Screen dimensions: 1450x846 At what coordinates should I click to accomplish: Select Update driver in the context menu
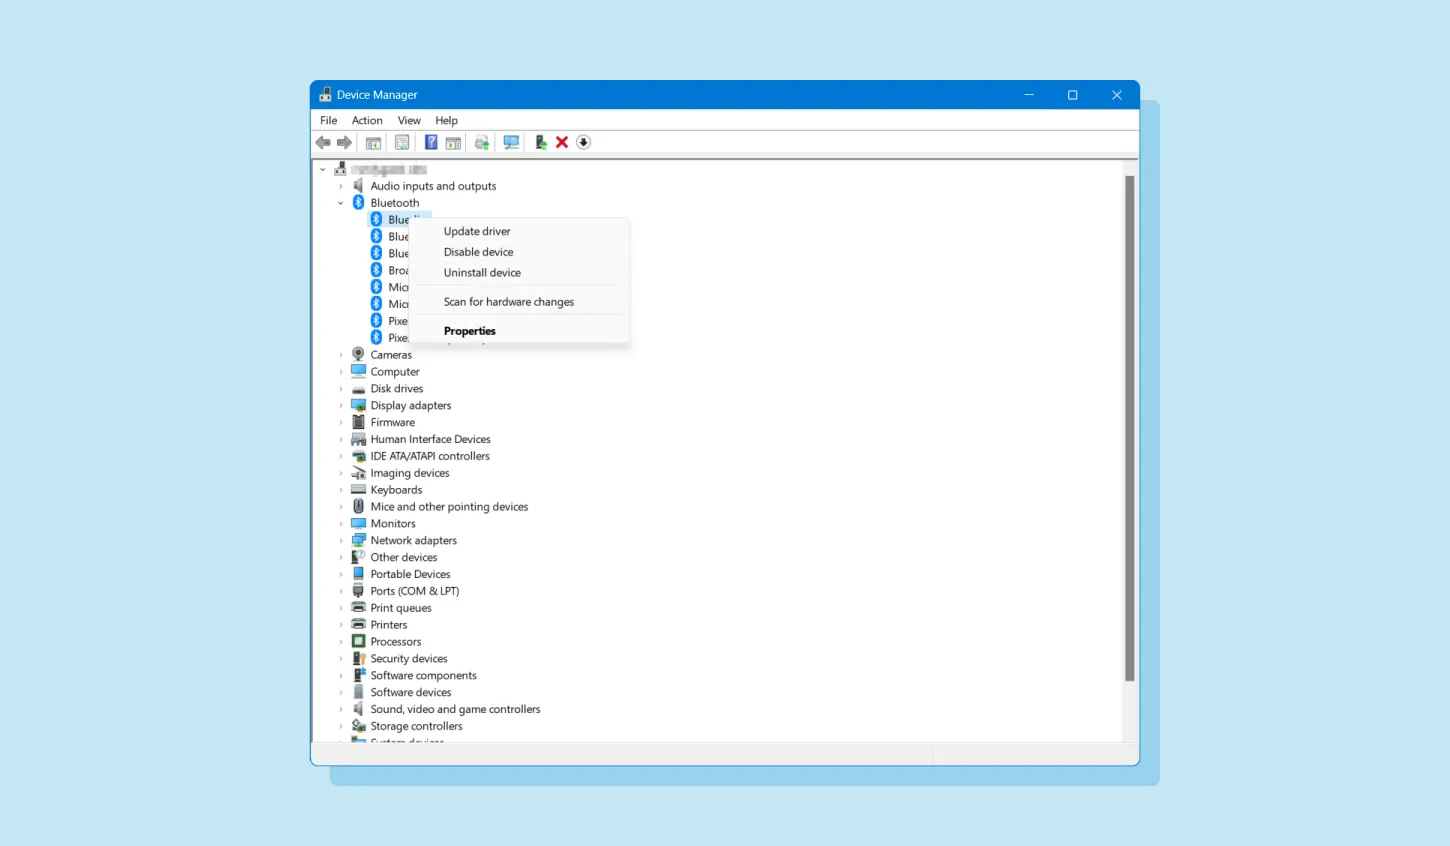click(x=477, y=231)
